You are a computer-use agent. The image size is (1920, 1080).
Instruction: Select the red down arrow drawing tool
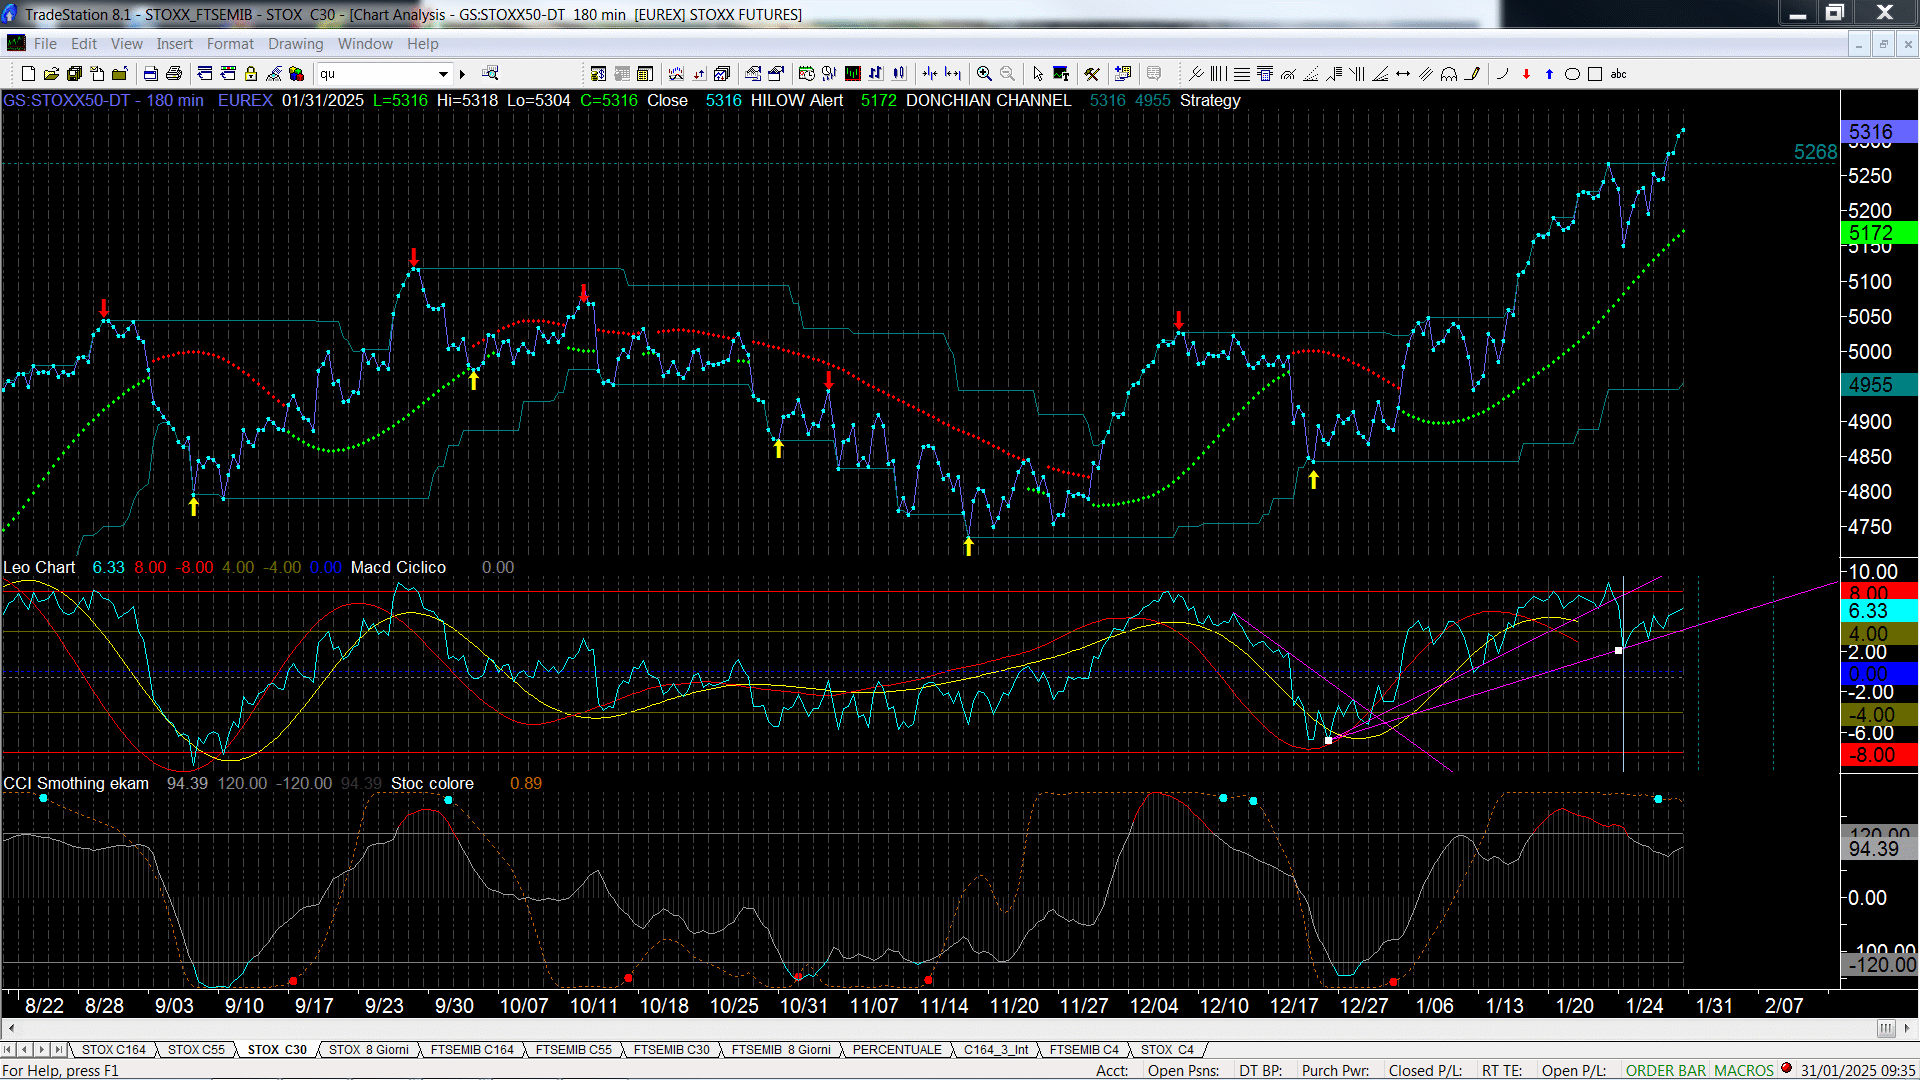click(1526, 74)
